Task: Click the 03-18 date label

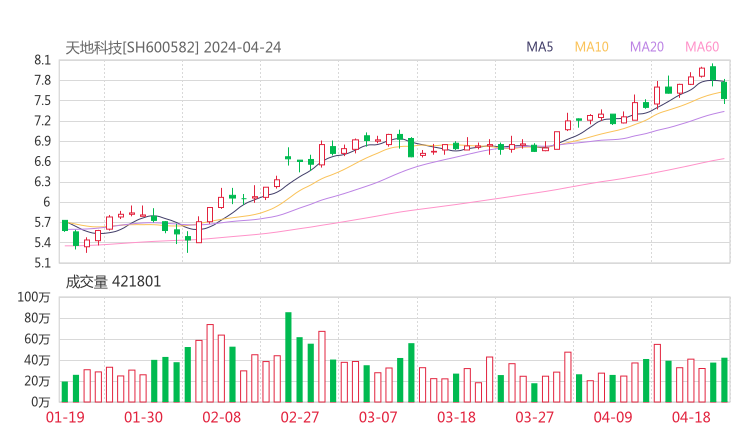Action: [456, 417]
